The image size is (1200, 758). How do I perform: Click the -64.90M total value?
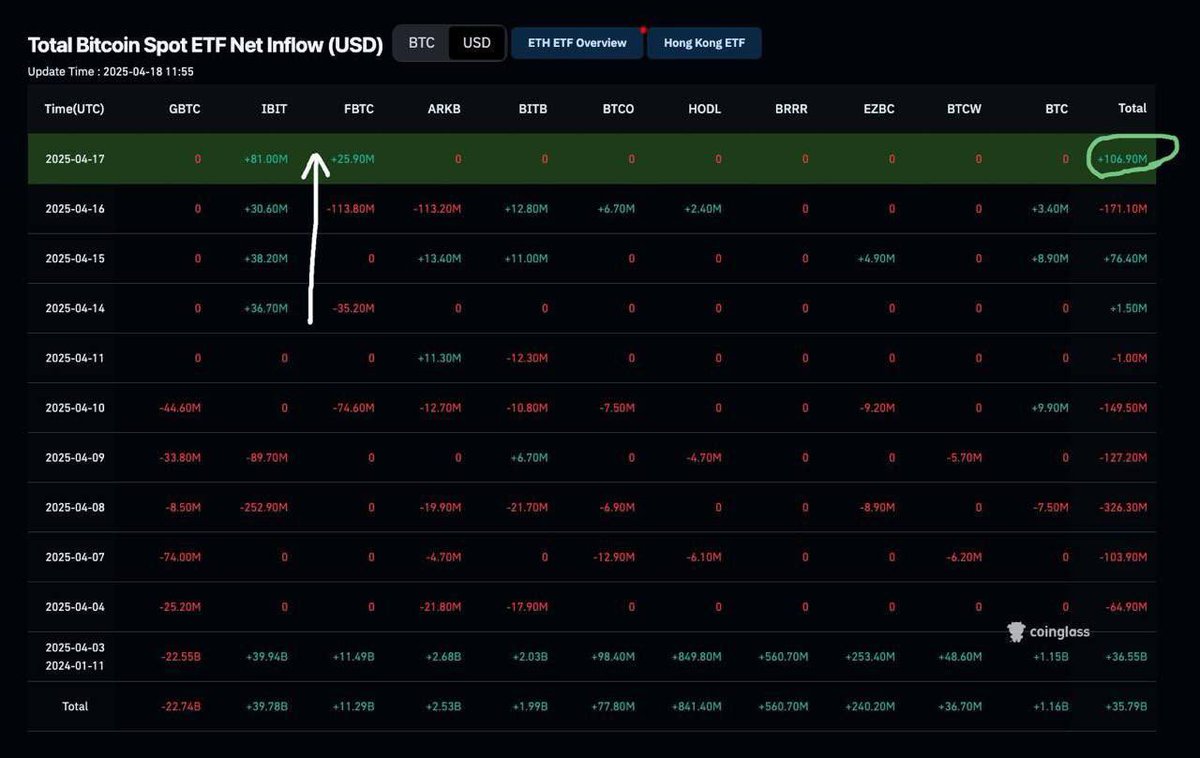point(1125,607)
